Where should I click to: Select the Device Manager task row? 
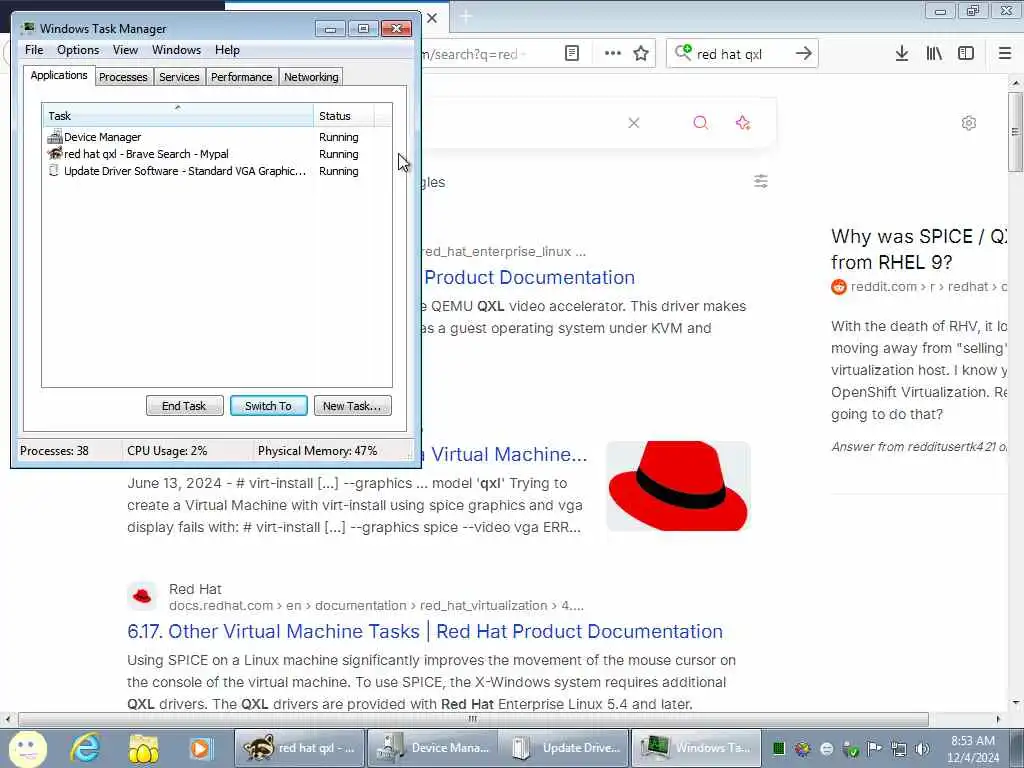[202, 137]
